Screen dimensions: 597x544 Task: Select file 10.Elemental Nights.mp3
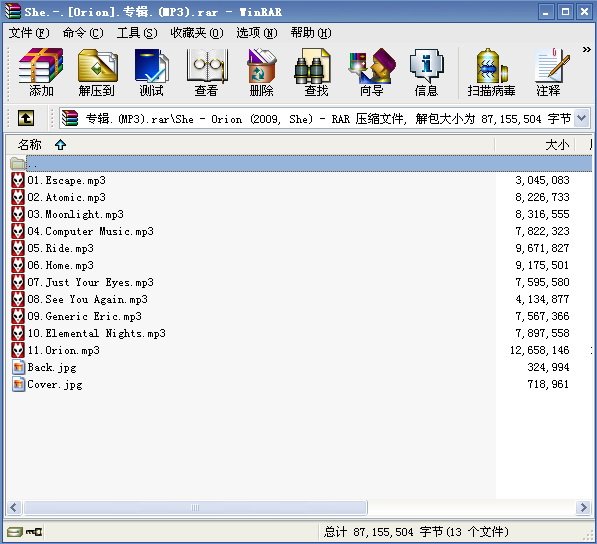pyautogui.click(x=97, y=333)
